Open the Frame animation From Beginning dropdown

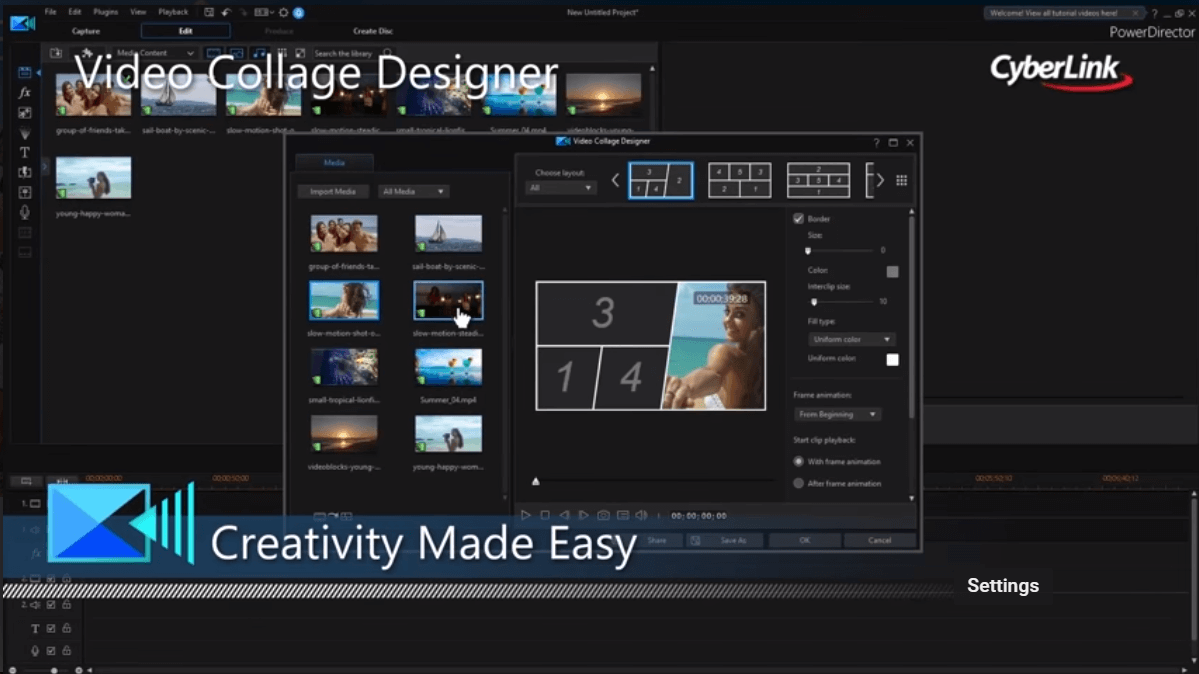coord(837,414)
